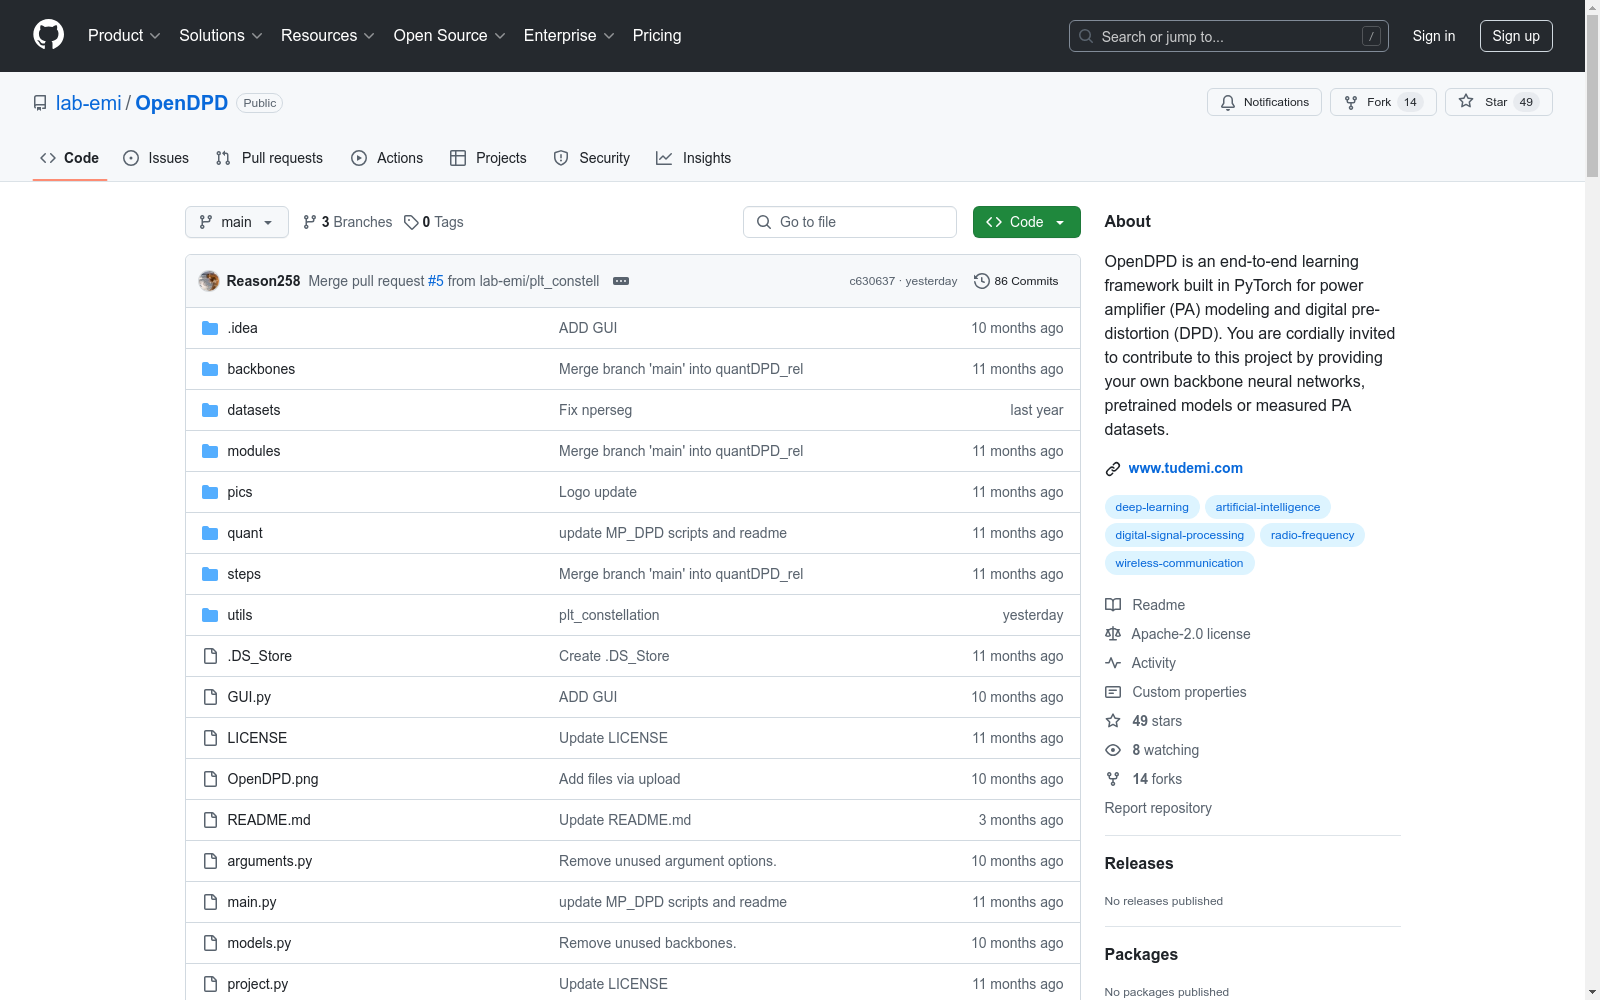Click the README.md file icon
This screenshot has height=1000, width=1600.
tap(210, 820)
